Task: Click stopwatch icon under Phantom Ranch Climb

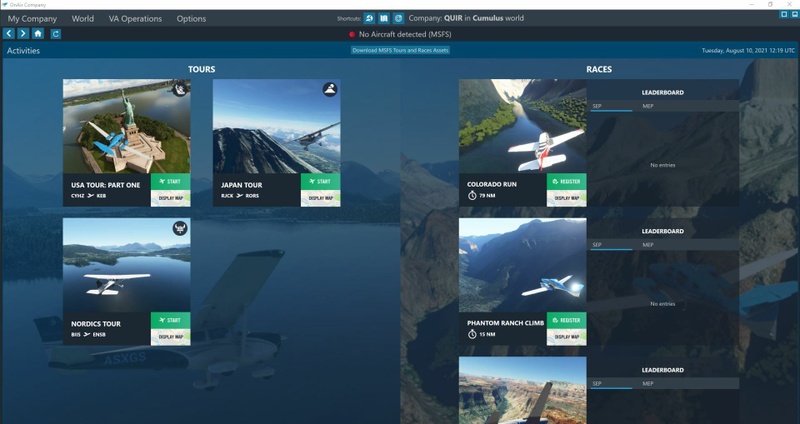Action: click(472, 334)
